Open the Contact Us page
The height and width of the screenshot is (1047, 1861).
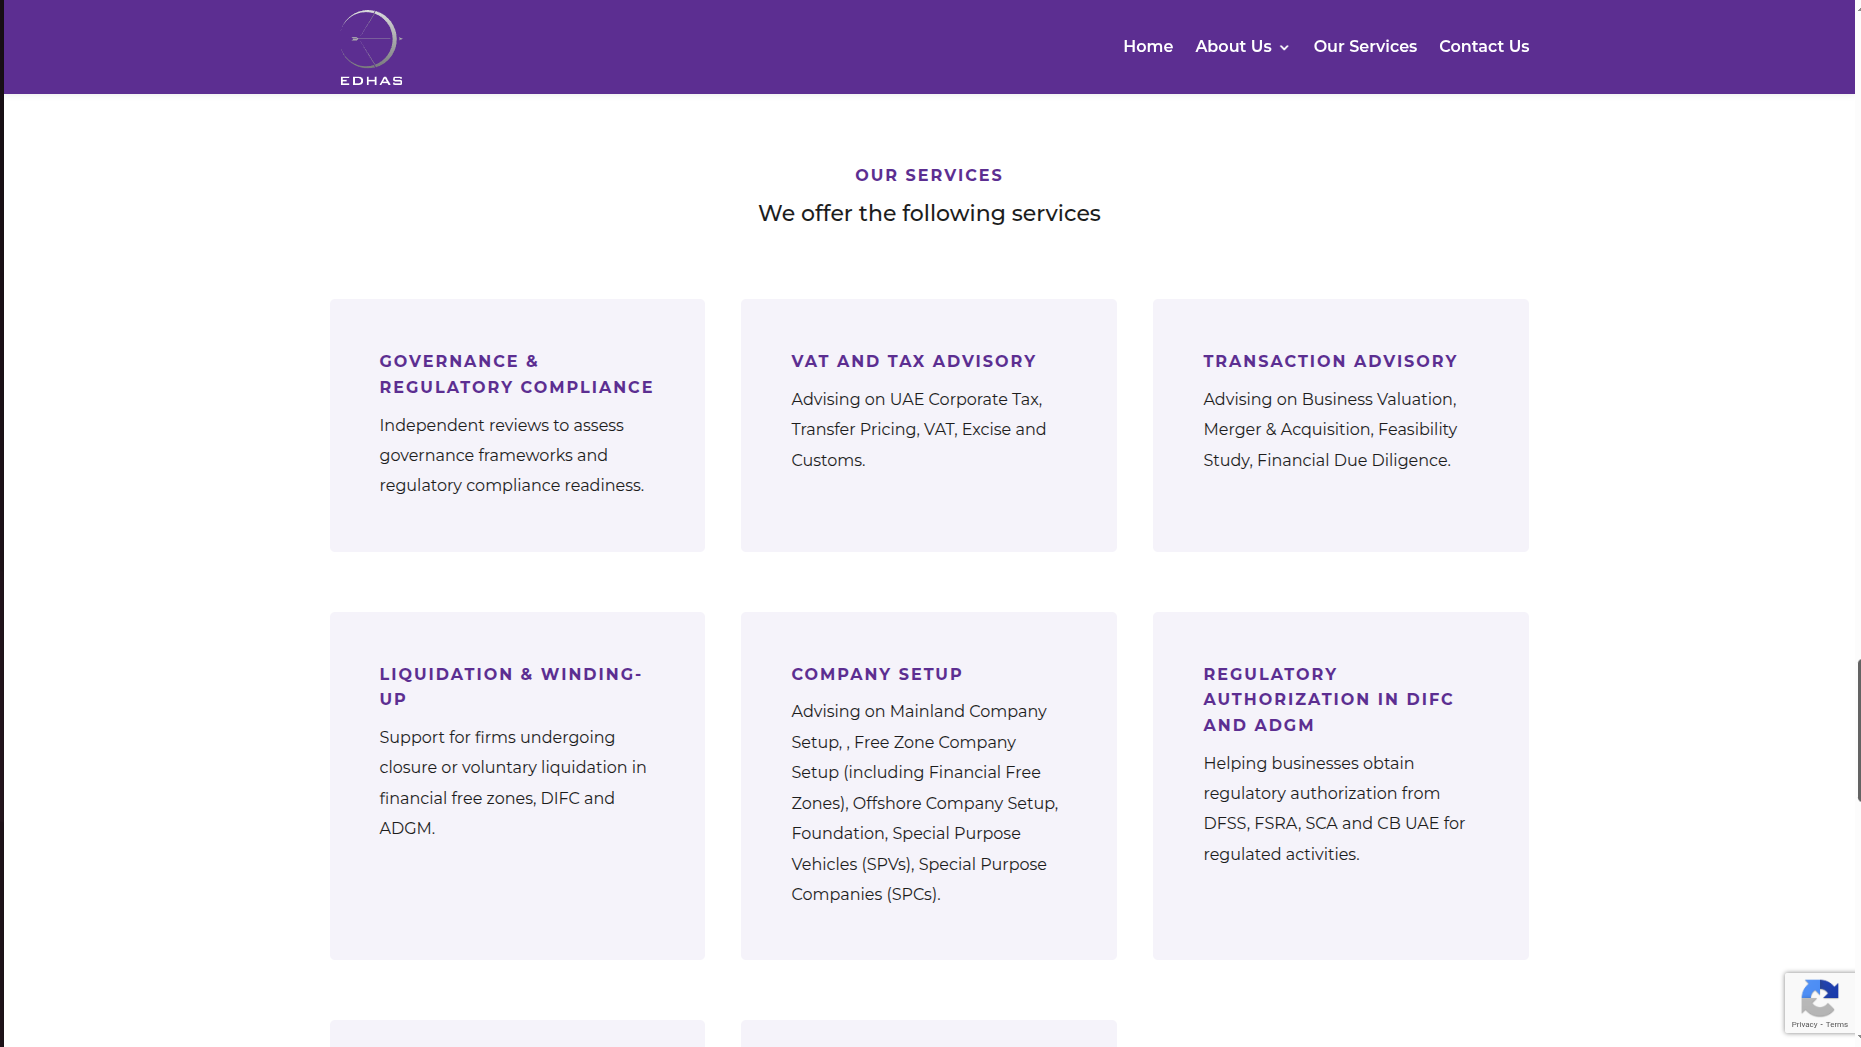tap(1483, 46)
